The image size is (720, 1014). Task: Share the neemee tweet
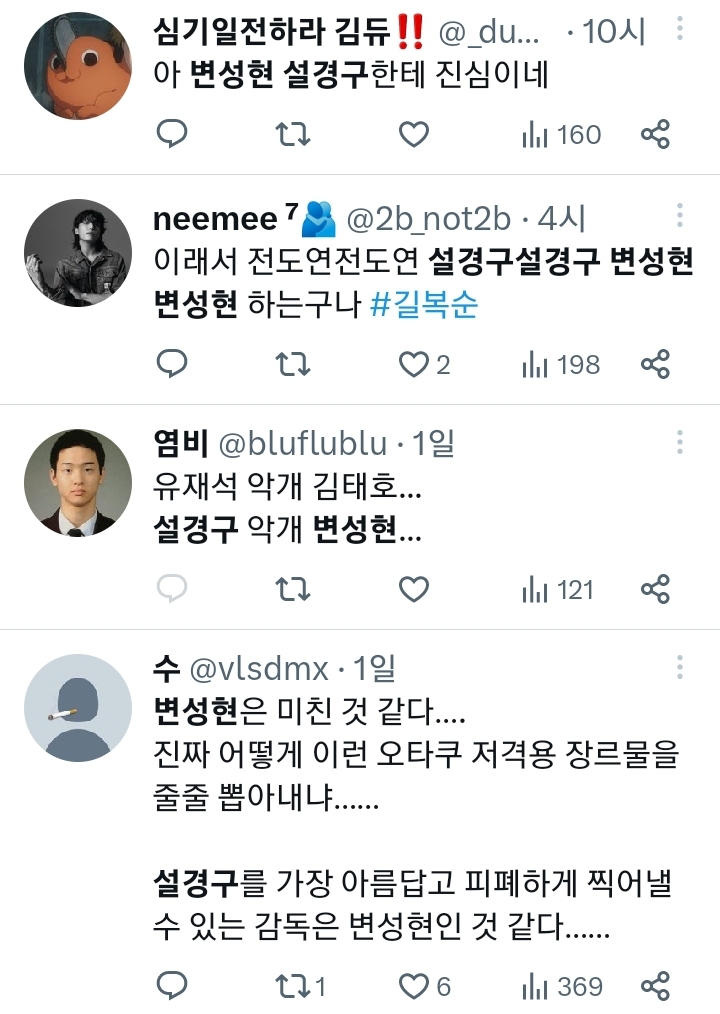tap(655, 364)
